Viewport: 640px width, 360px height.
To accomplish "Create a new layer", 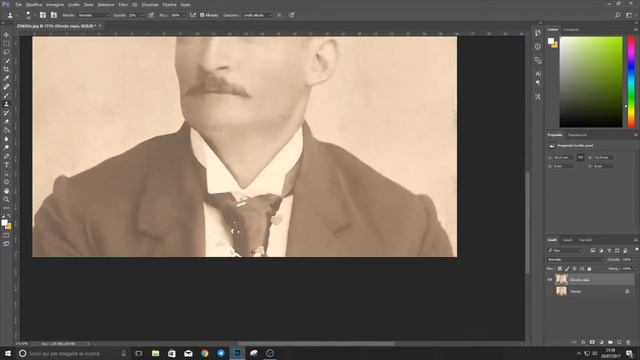I will pos(619,342).
